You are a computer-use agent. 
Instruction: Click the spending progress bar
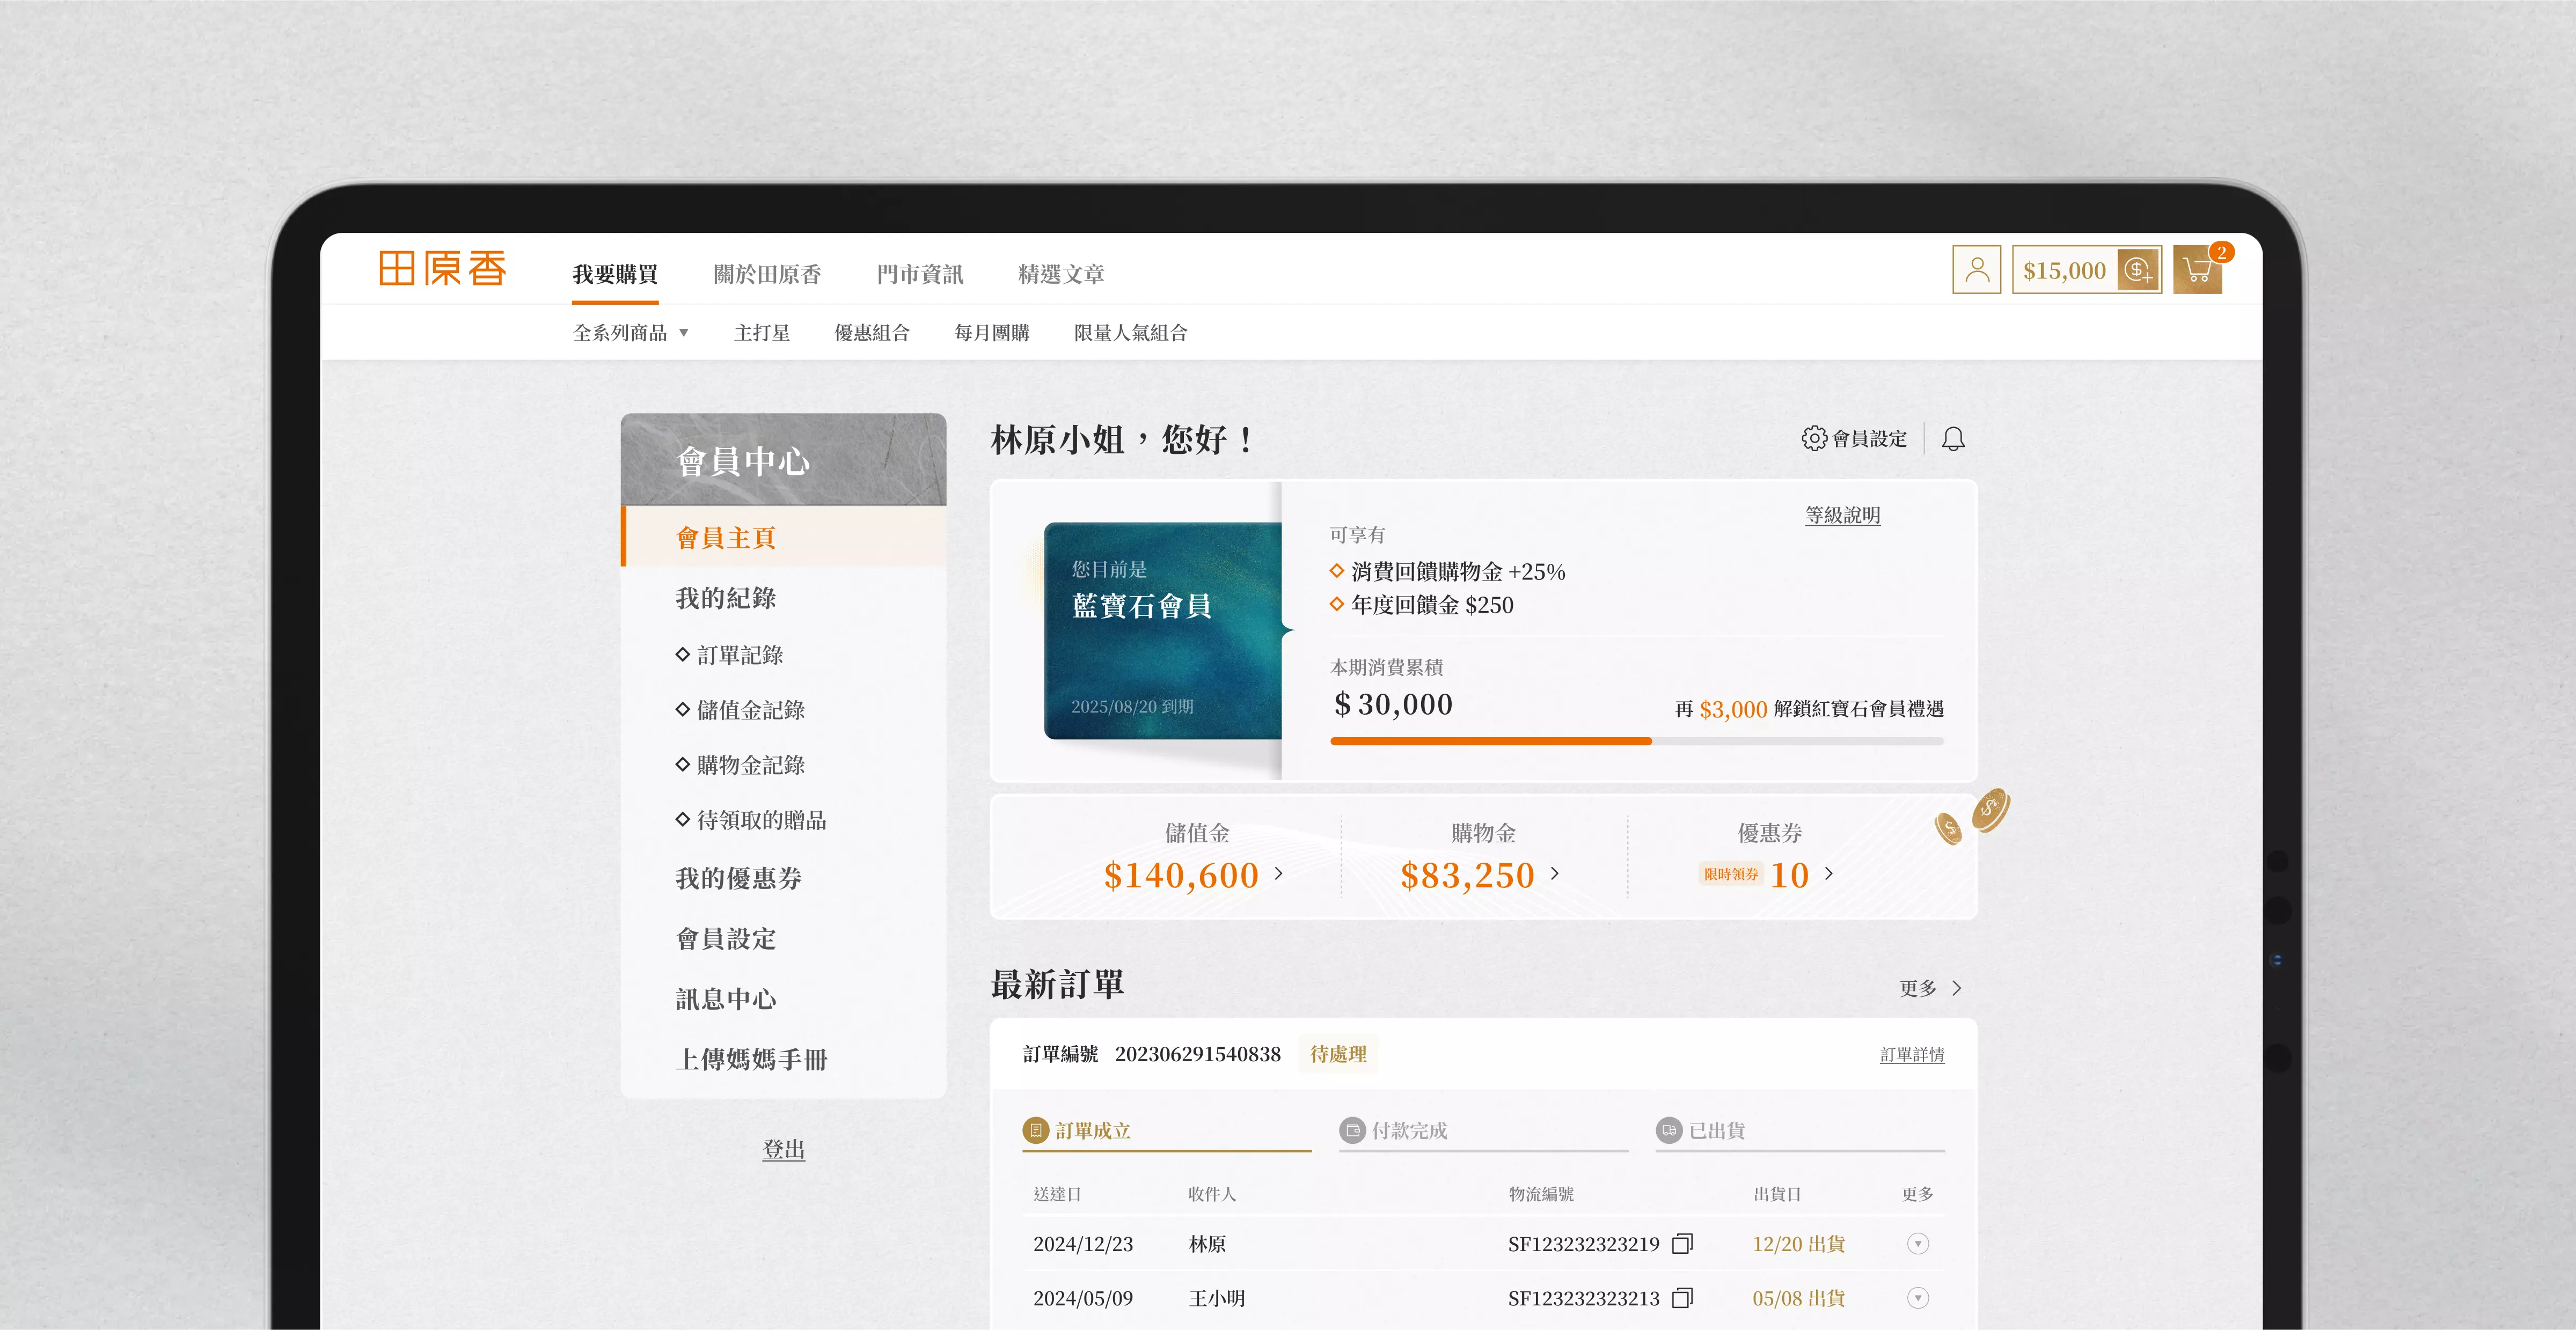pos(1636,741)
